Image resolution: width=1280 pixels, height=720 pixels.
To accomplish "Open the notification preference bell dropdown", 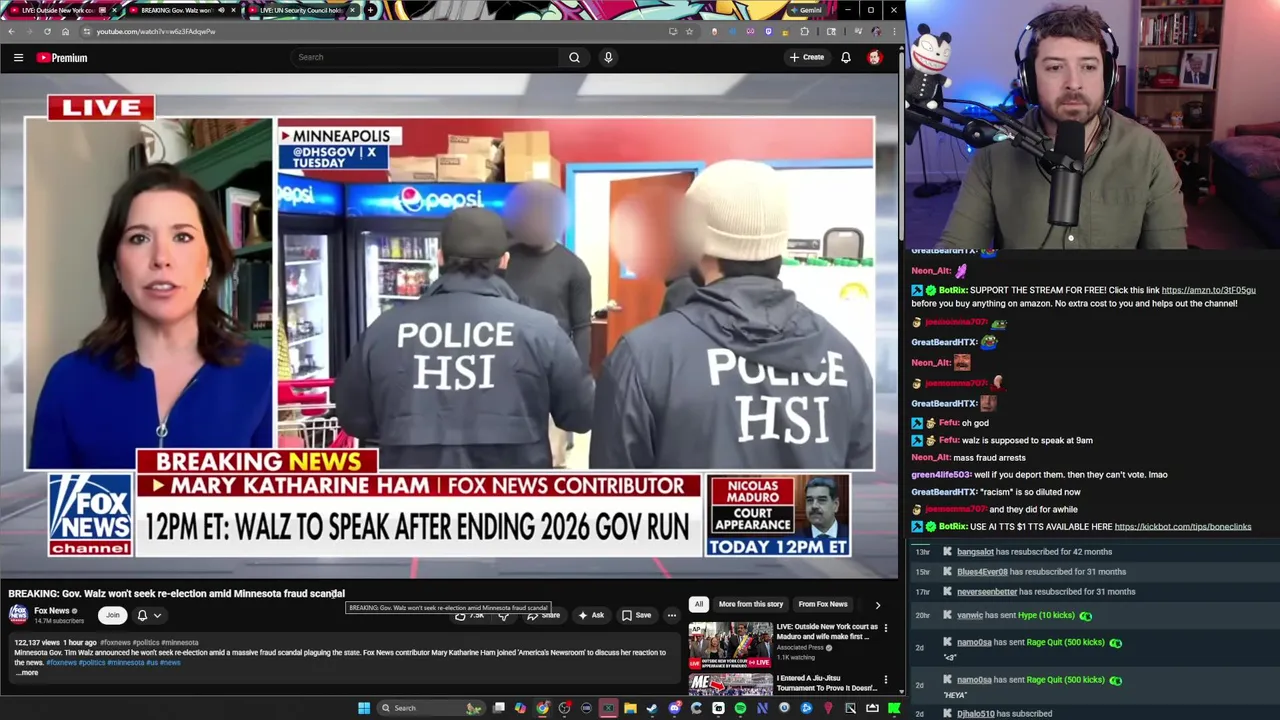I will 148,615.
